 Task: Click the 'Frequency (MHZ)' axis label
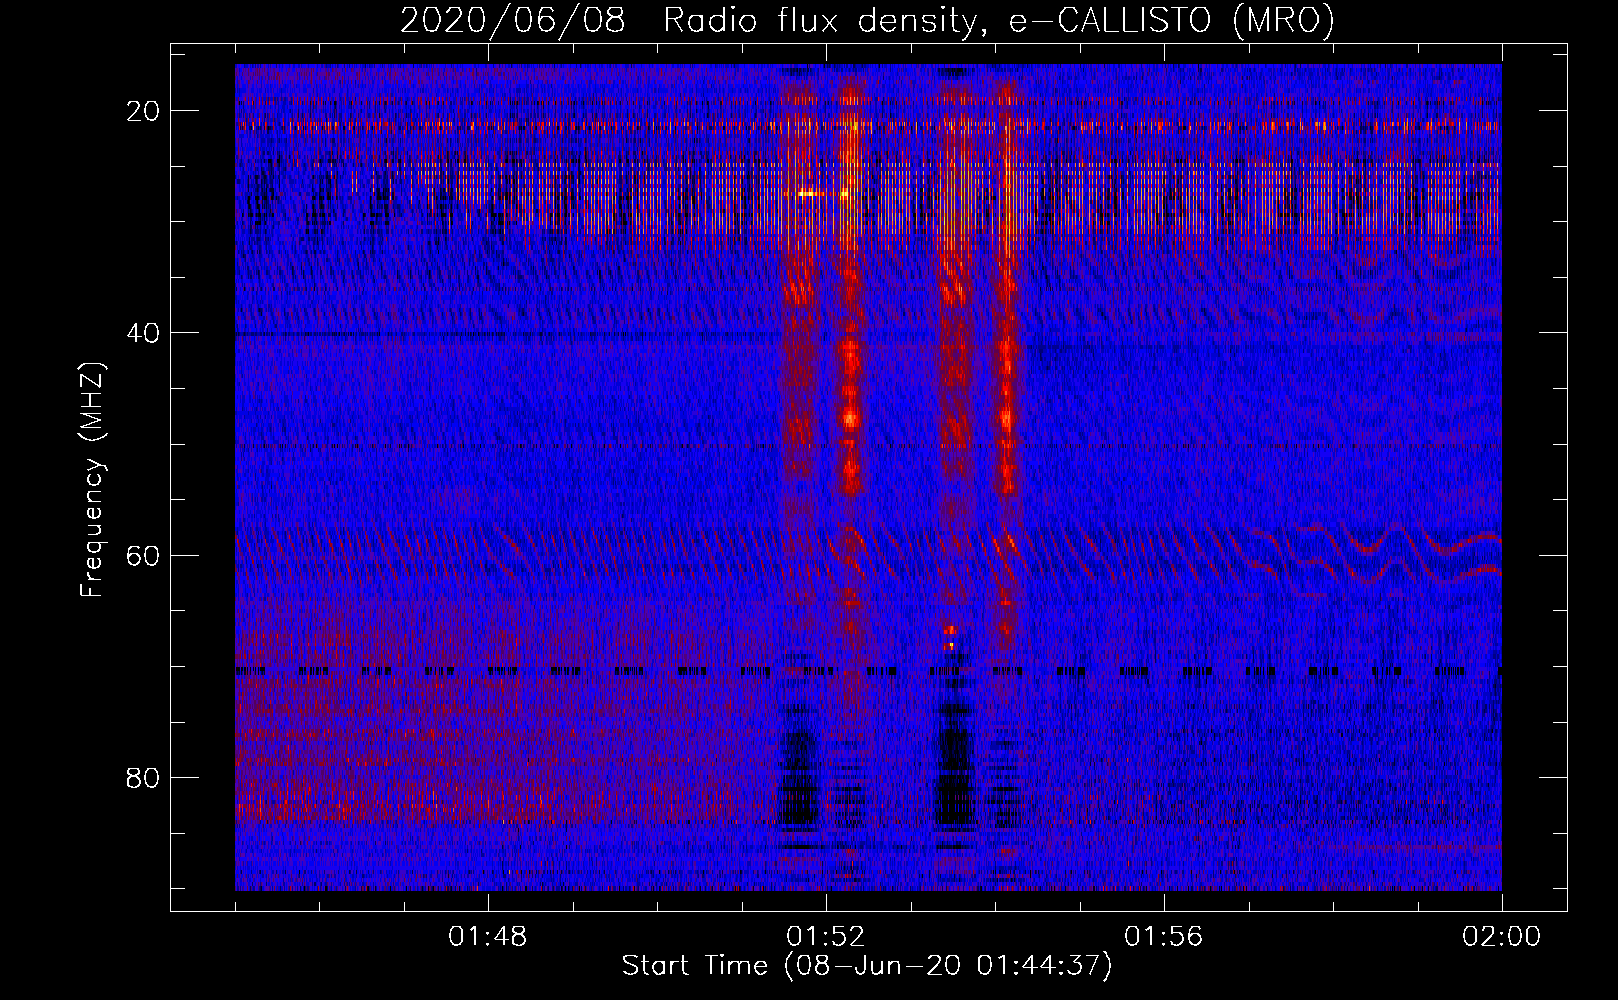point(92,480)
